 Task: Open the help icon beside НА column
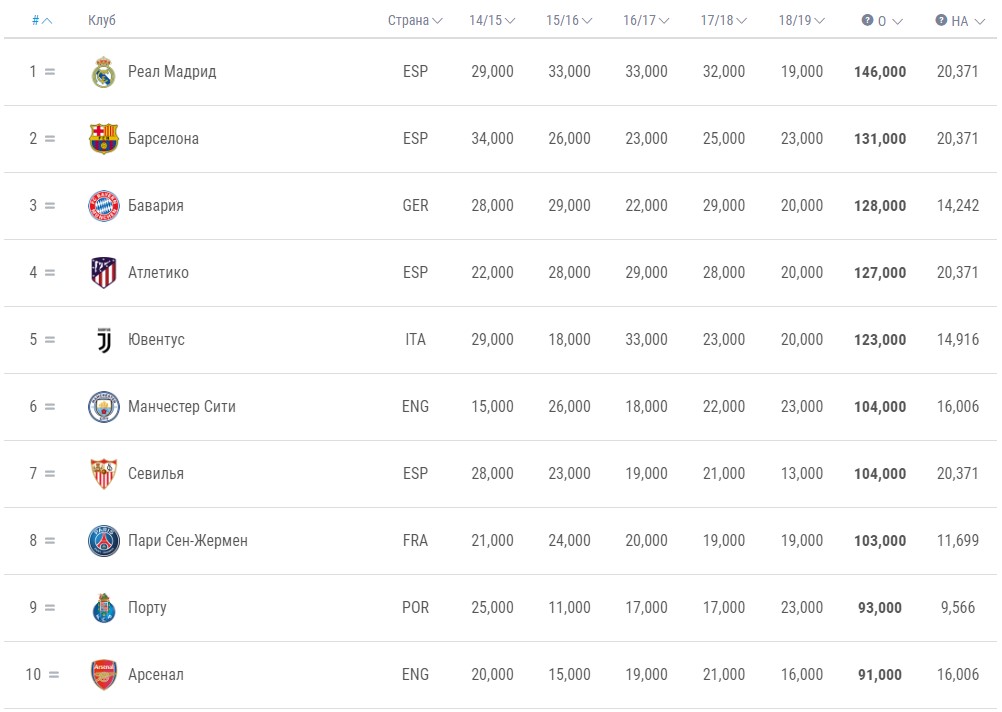[x=941, y=20]
